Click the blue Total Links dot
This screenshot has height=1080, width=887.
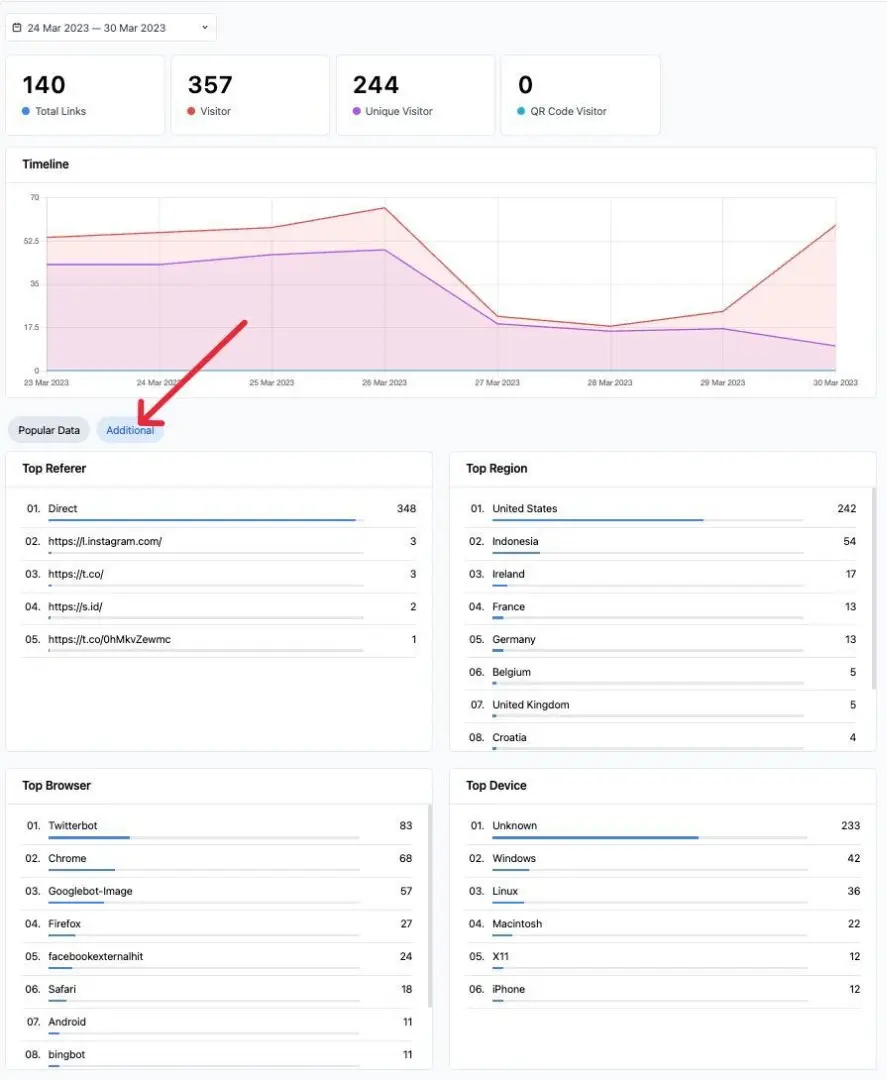point(26,112)
